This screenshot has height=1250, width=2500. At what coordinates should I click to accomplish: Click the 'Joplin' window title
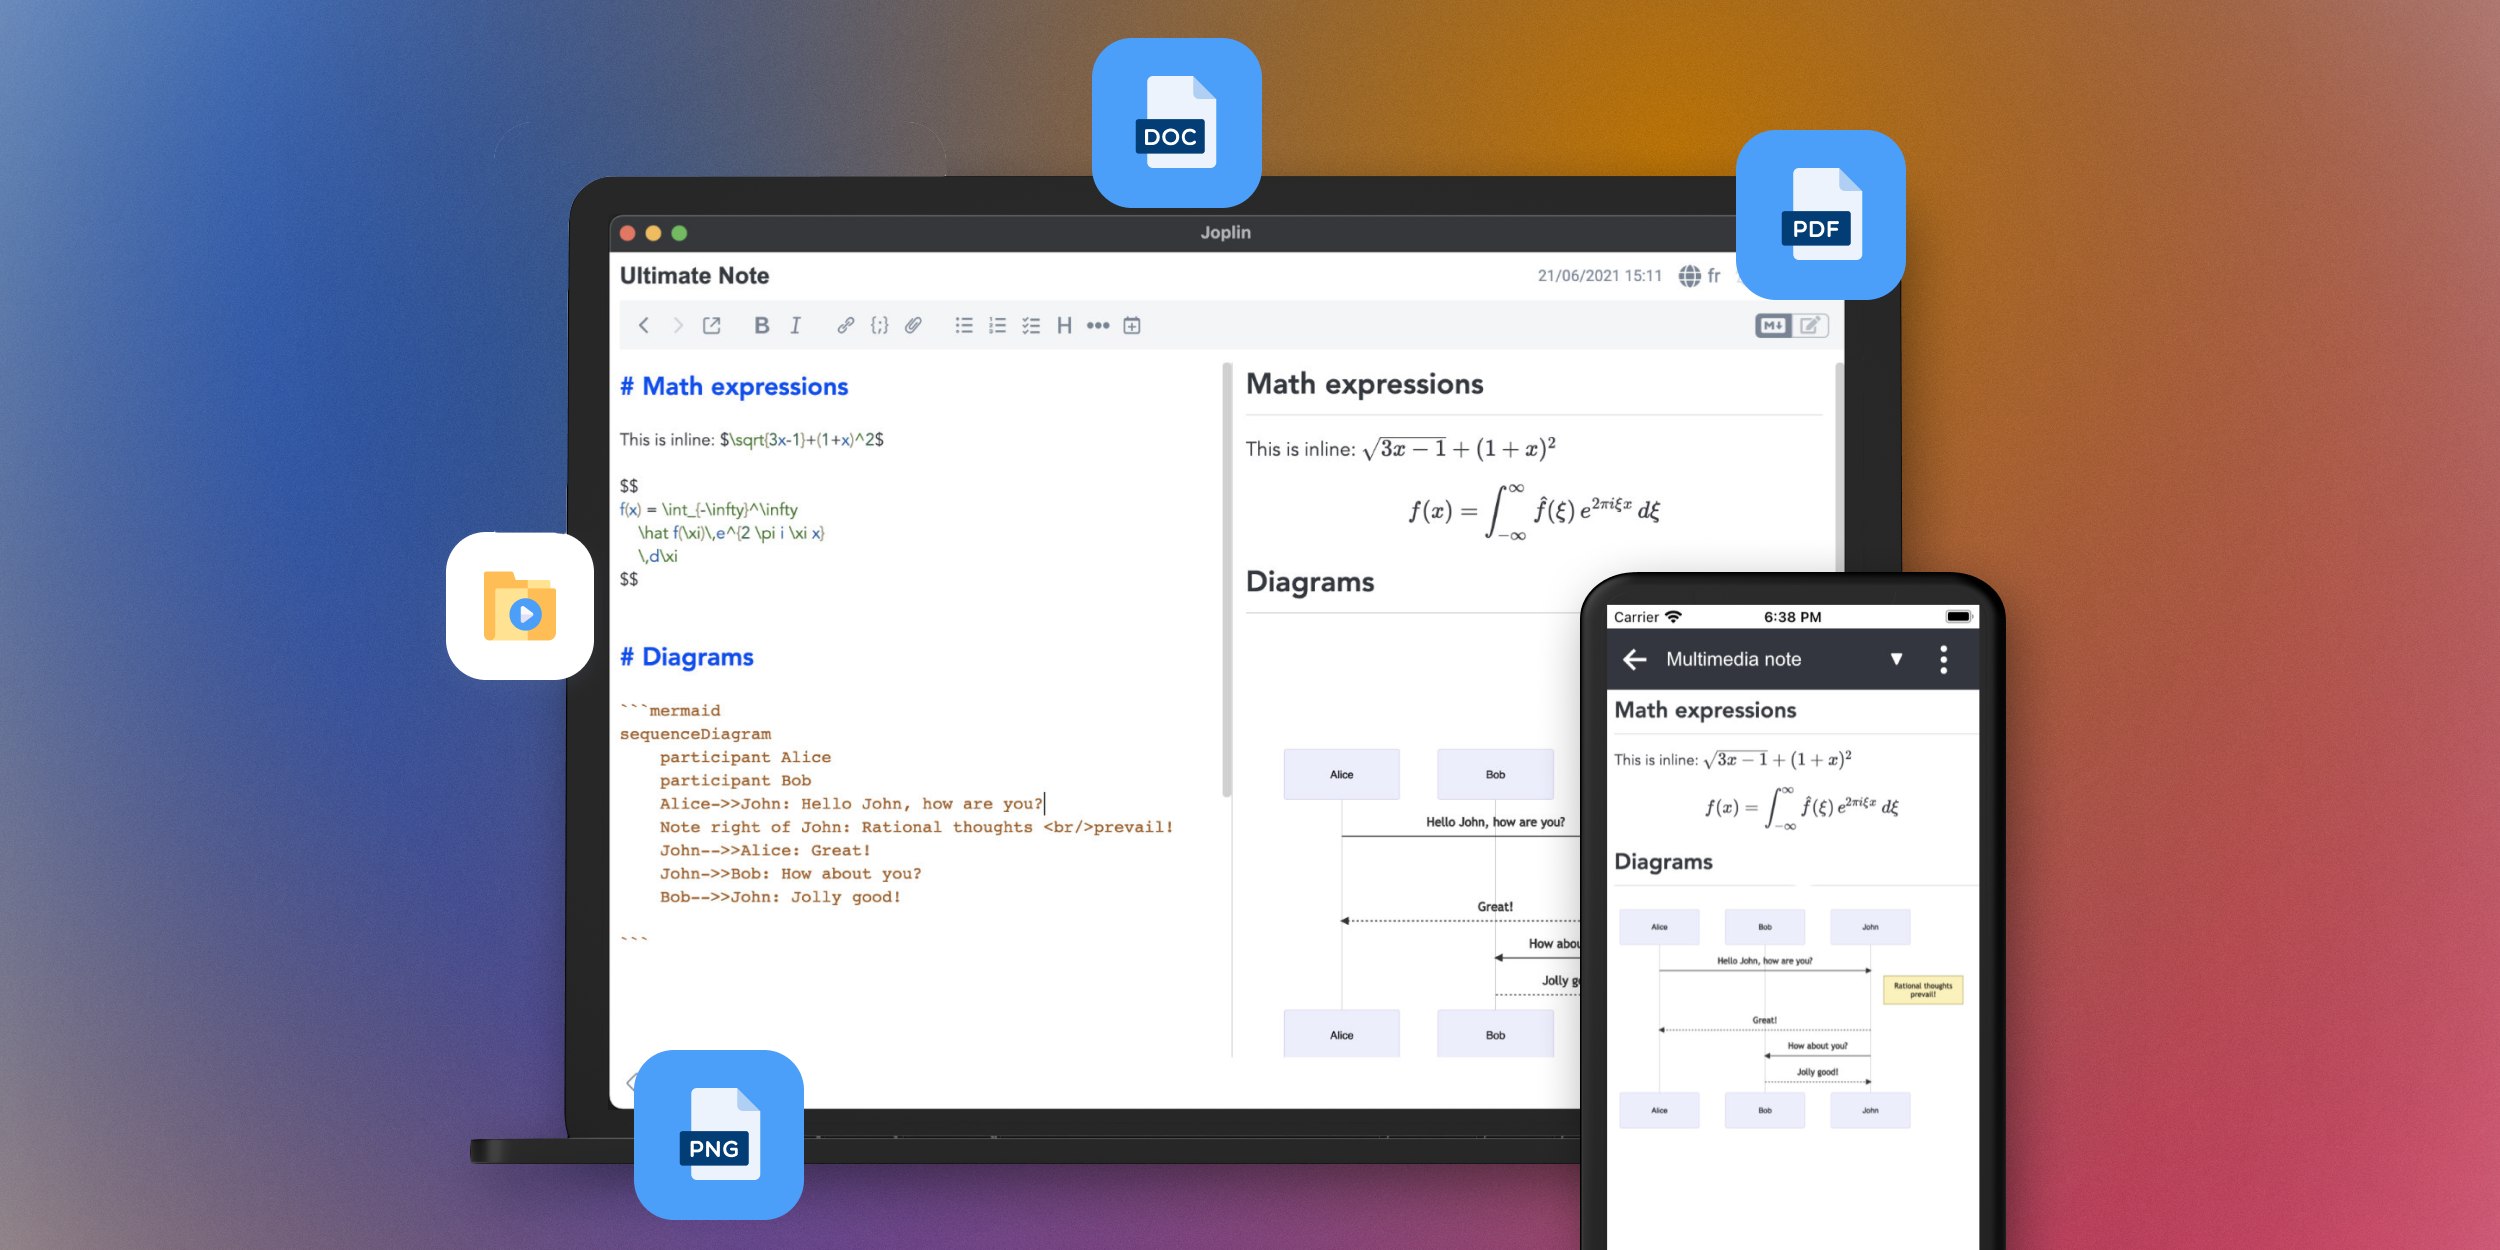tap(1225, 232)
